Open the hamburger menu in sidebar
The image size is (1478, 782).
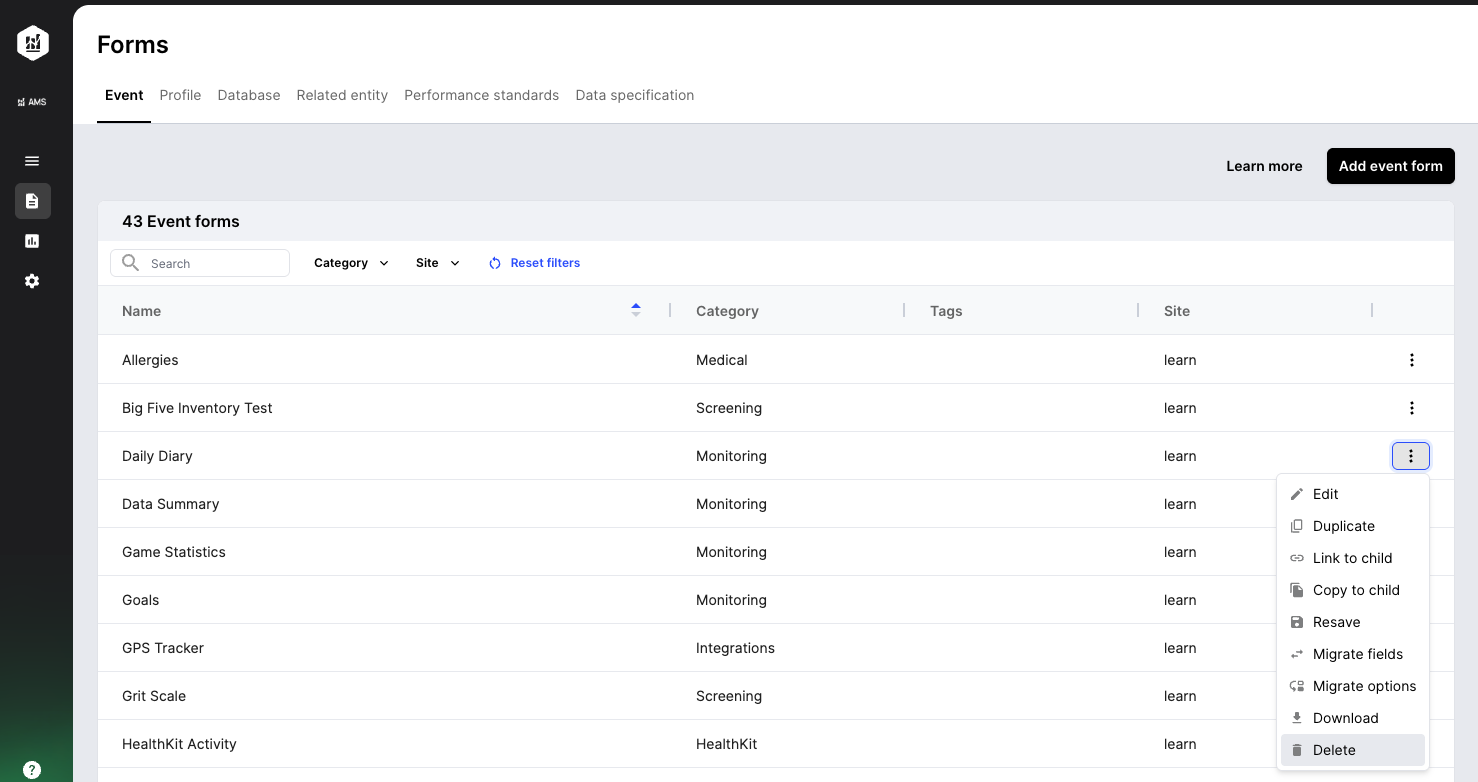[32, 161]
